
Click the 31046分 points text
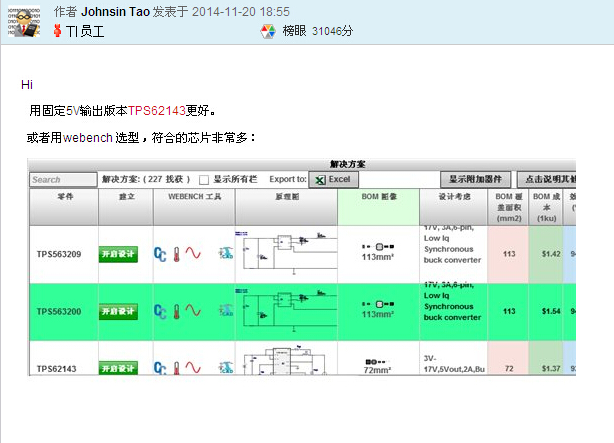tap(332, 31)
